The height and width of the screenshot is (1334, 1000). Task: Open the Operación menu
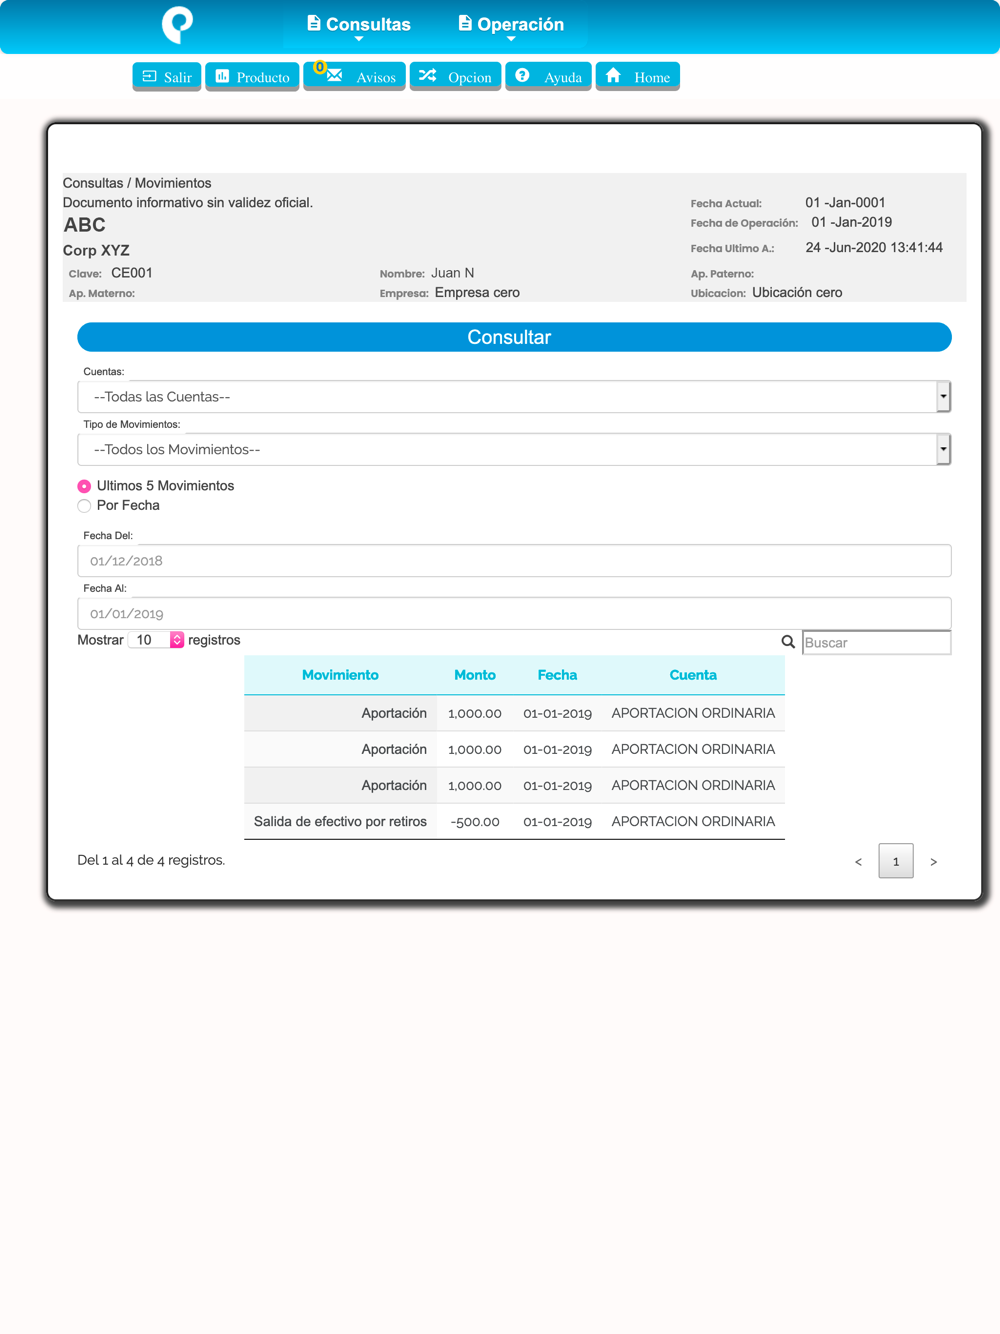(511, 25)
